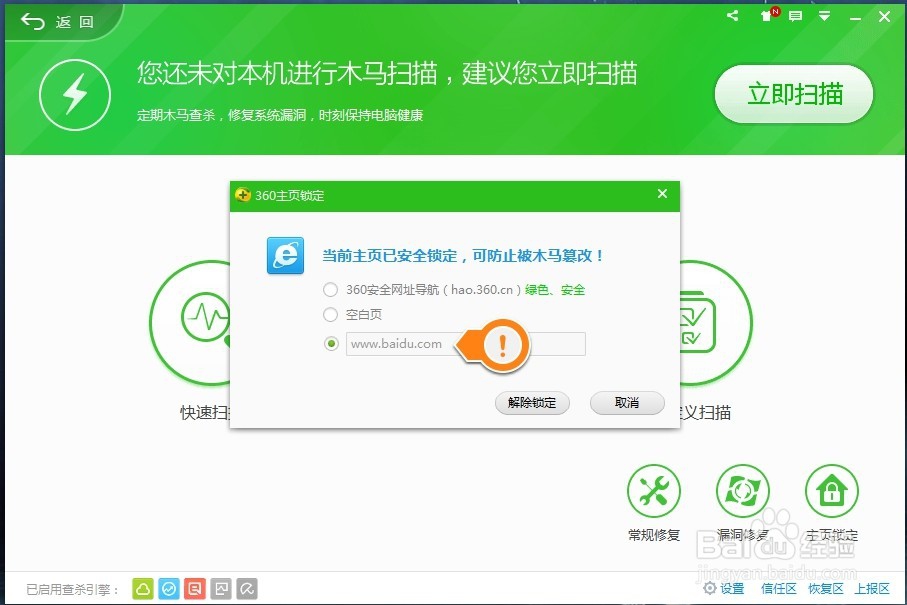Select the 空白页 radio option

point(330,315)
